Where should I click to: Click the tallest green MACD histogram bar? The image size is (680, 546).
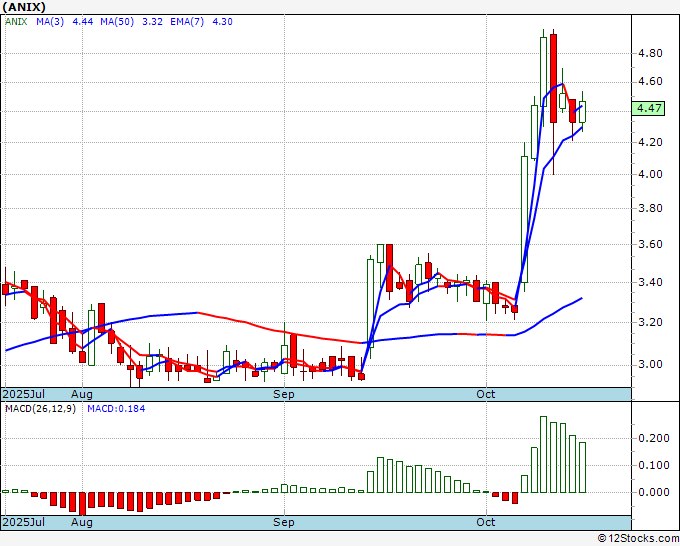543,454
